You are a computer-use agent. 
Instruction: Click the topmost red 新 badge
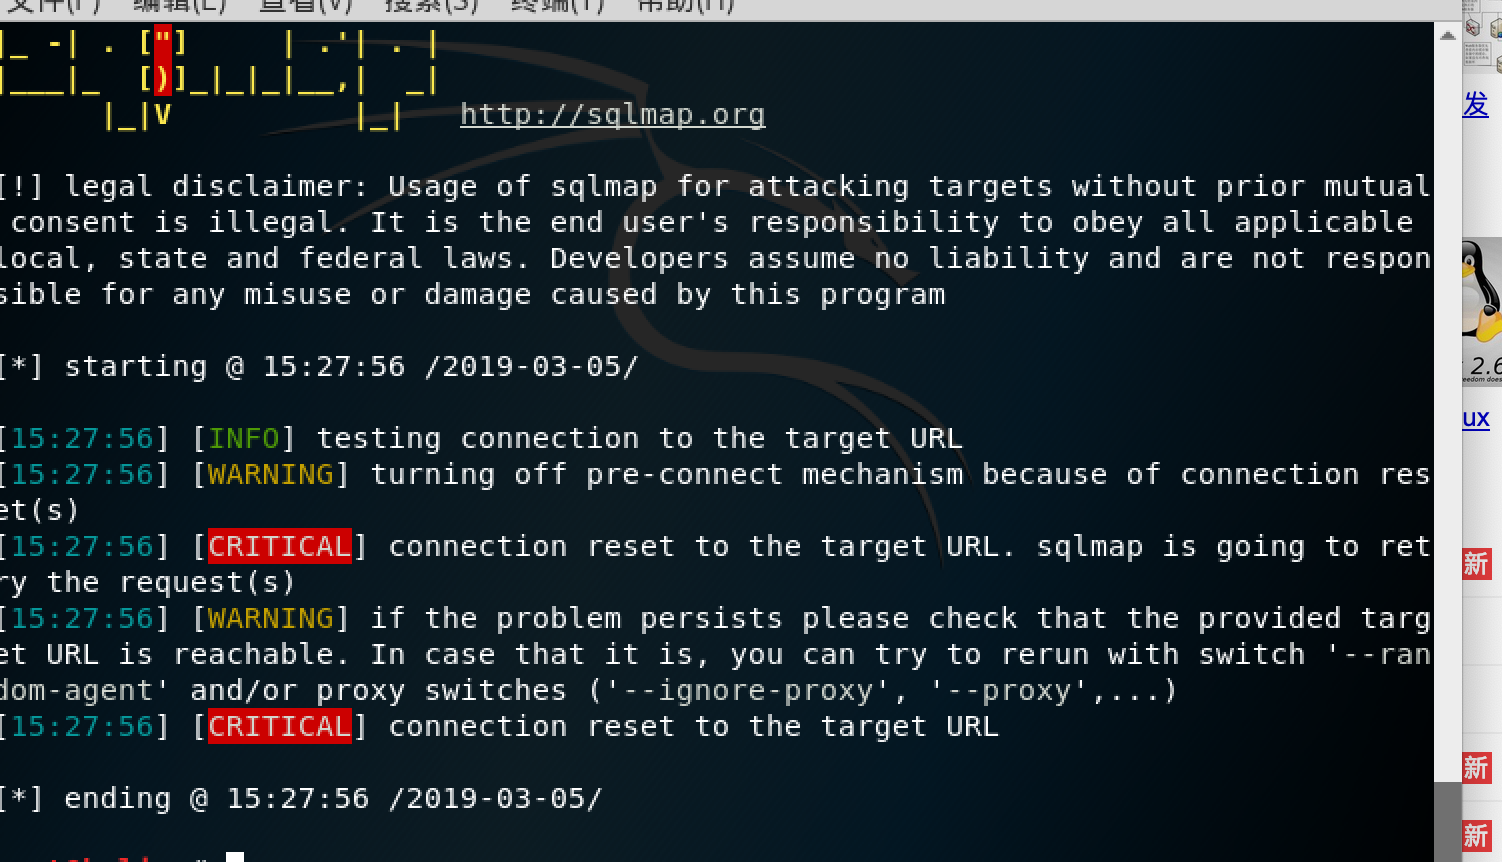(x=1476, y=564)
